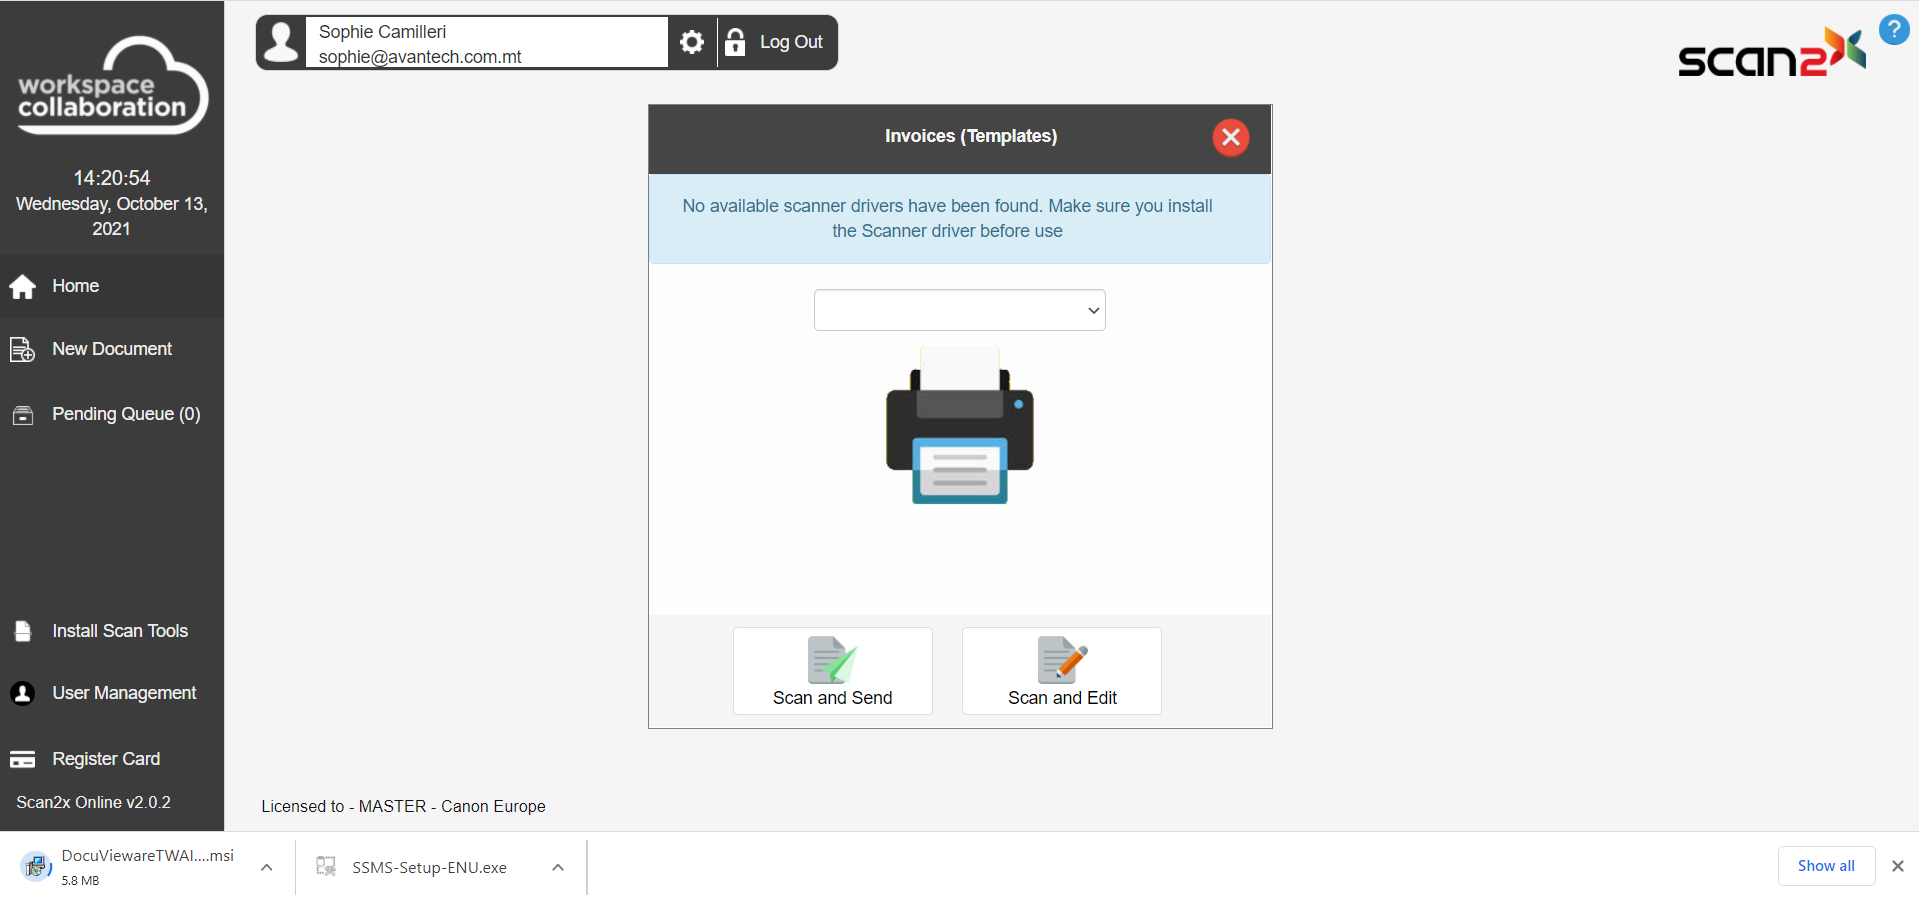Open User Management page
Image resolution: width=1919 pixels, height=901 pixels.
[123, 693]
